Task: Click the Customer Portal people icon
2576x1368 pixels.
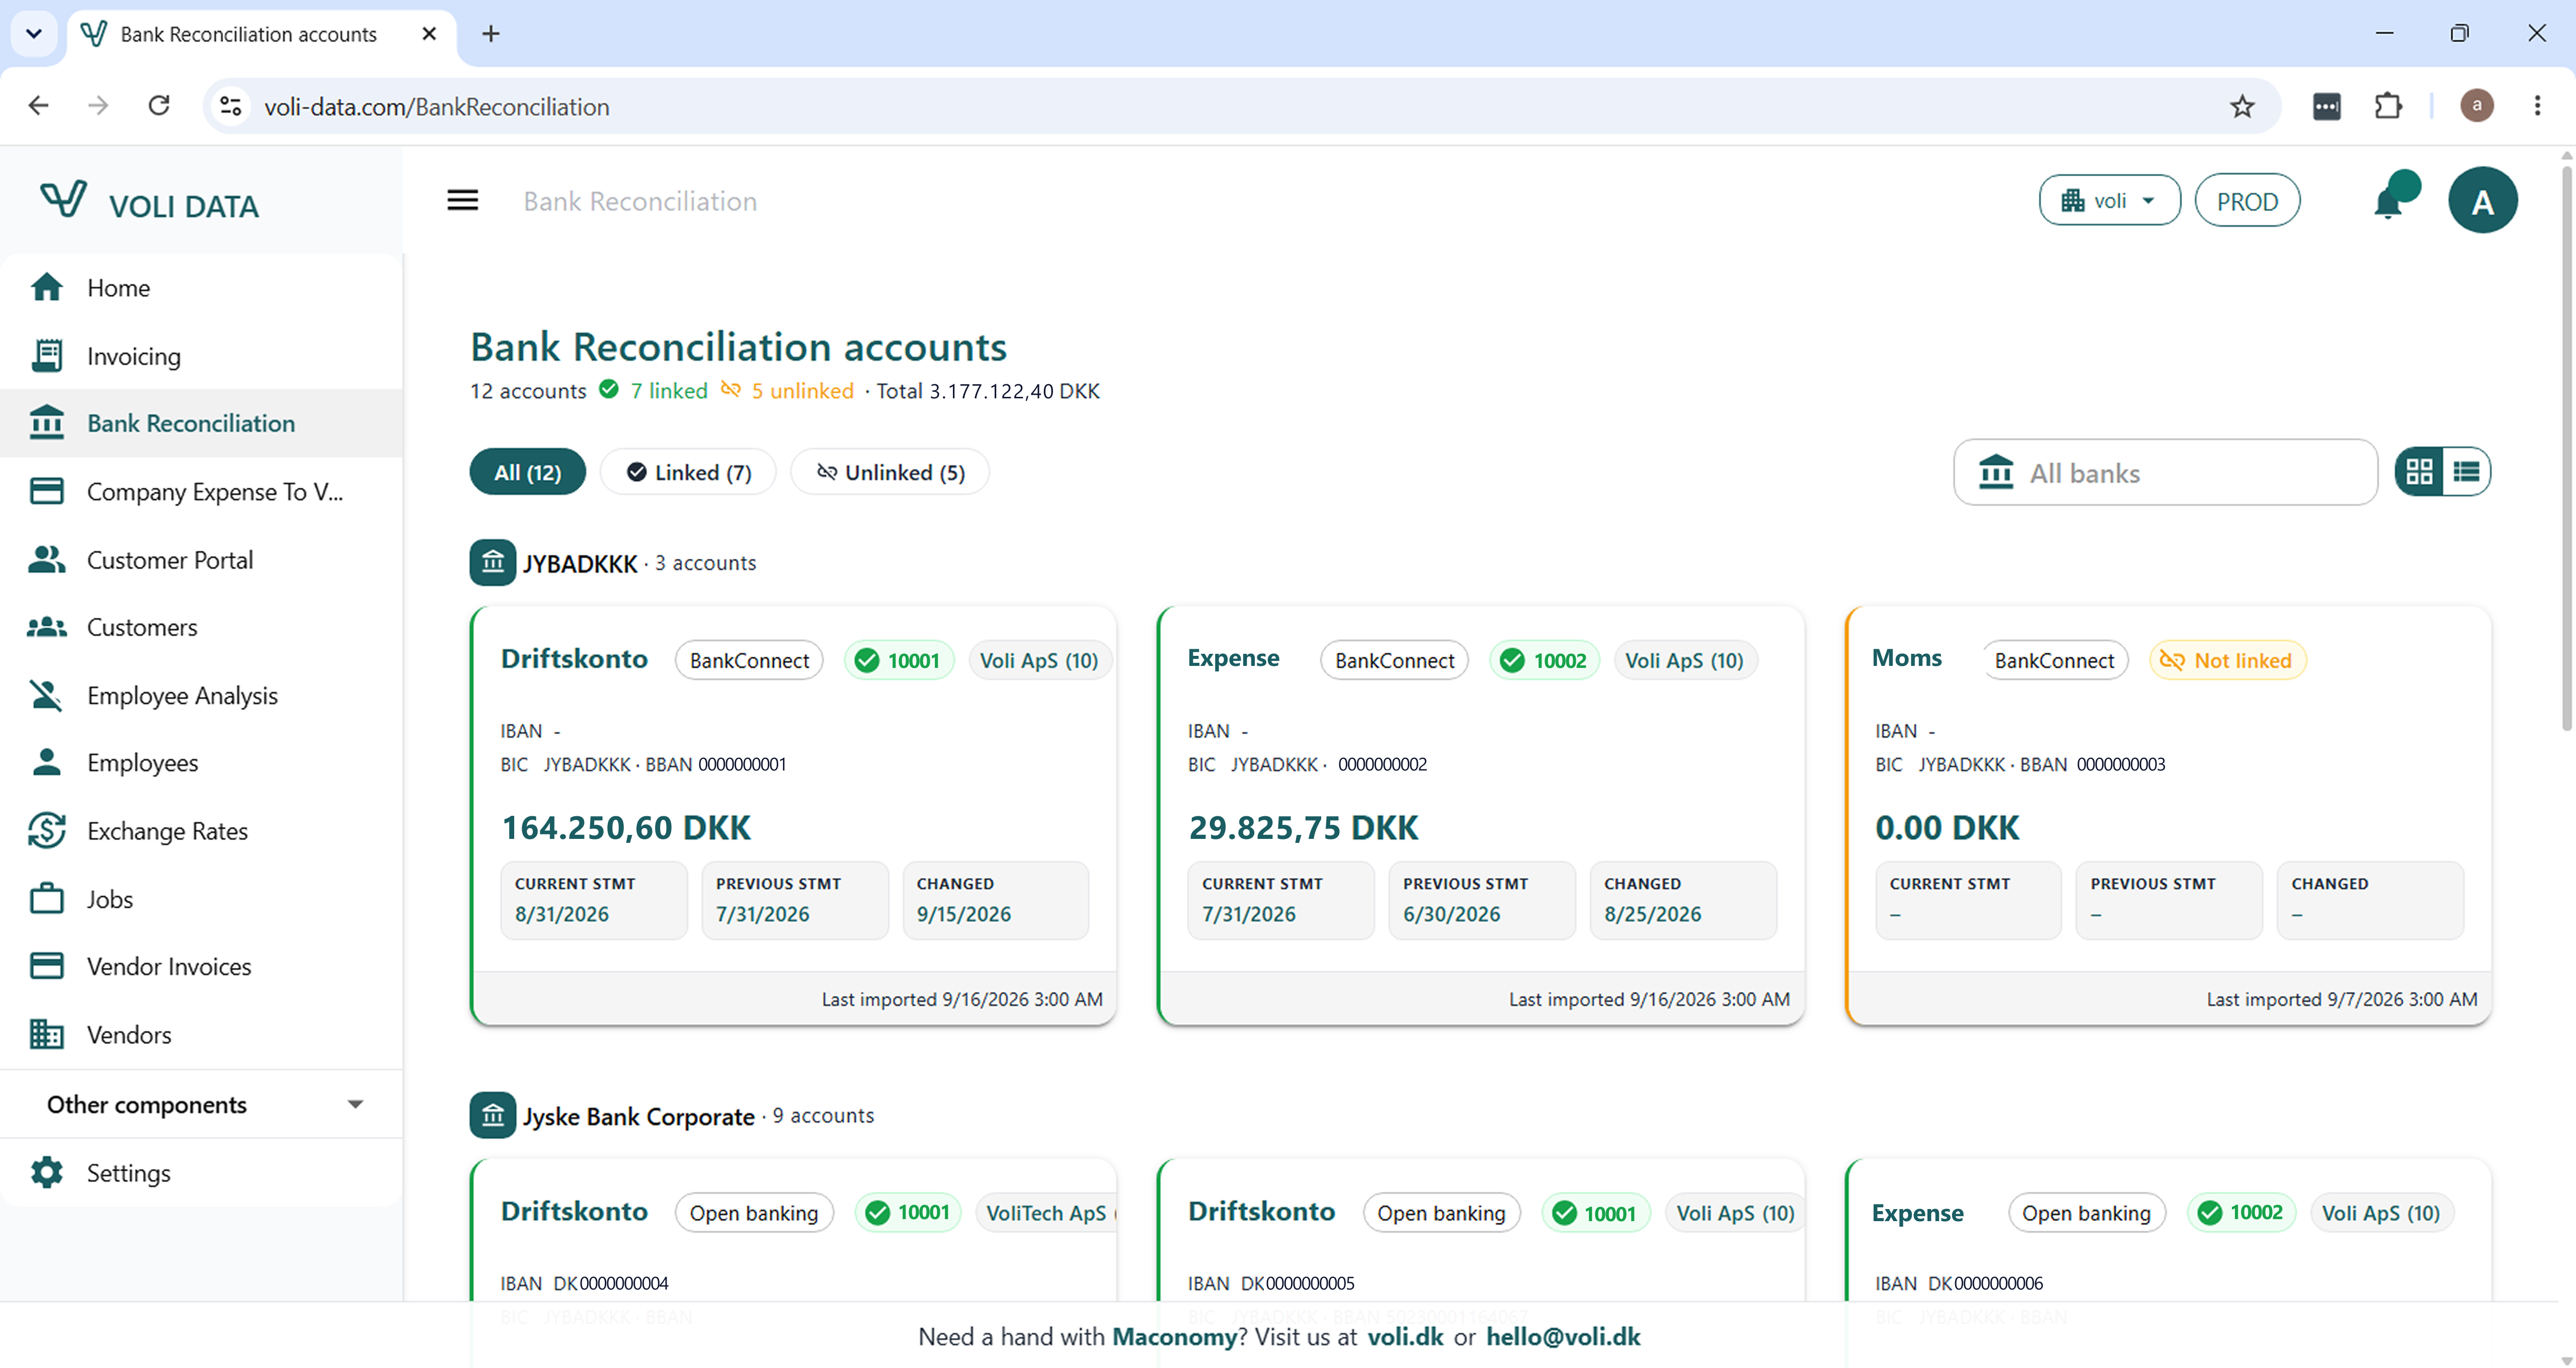Action: pos(46,560)
